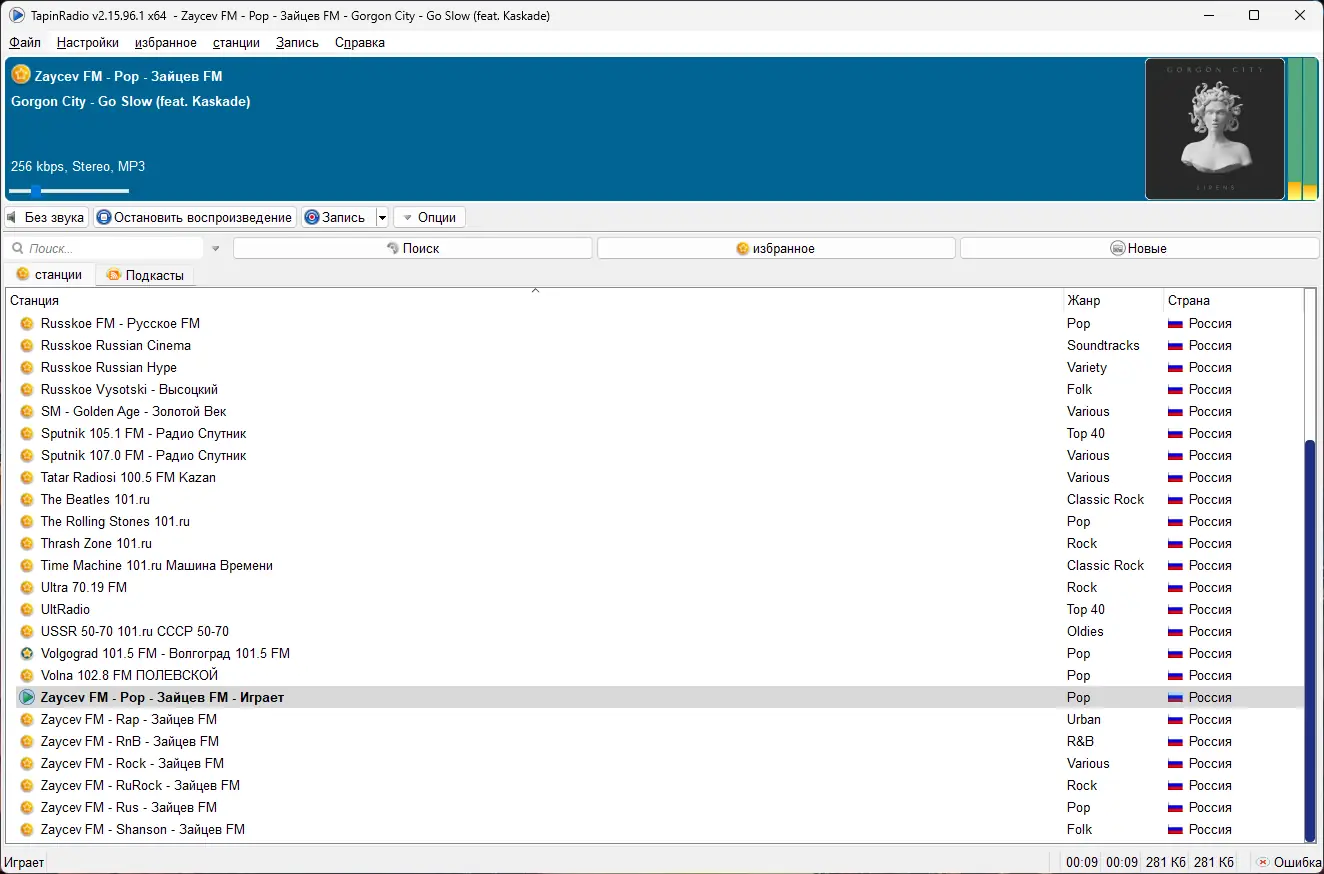Click the star icon of Volna 102.8 FM

[27, 676]
